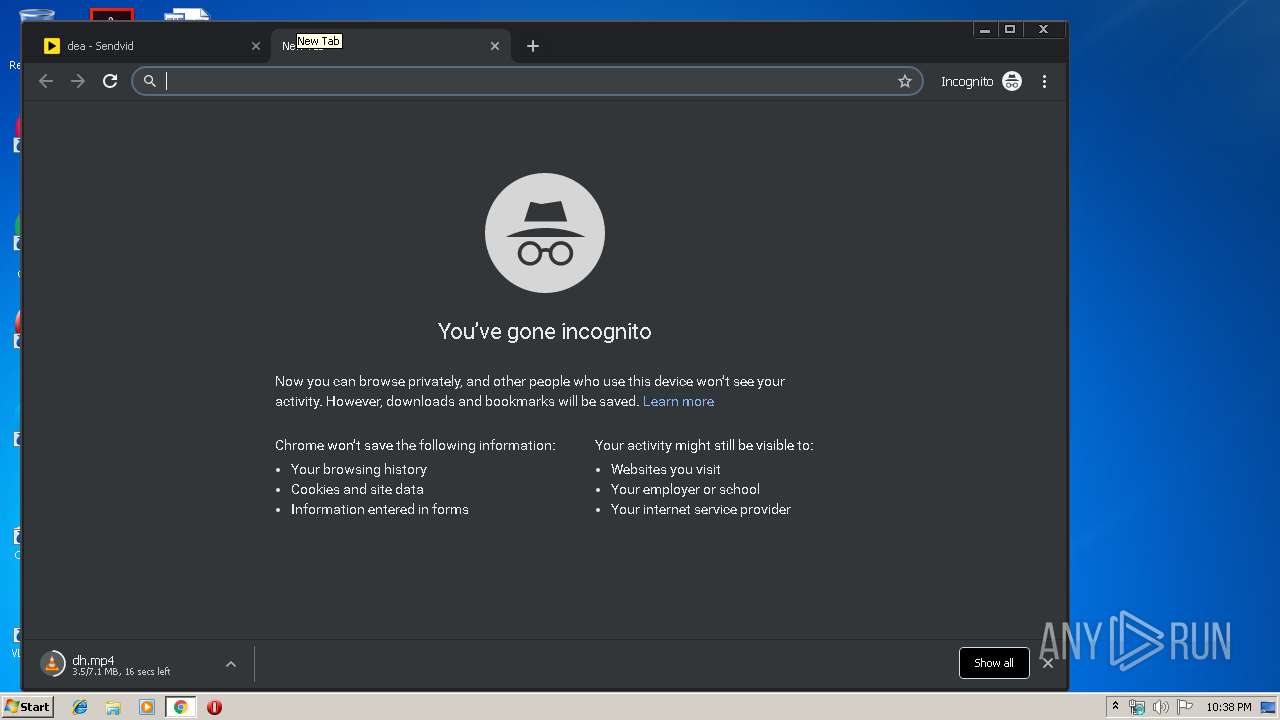Open the red Opera taskbar icon

tap(214, 707)
